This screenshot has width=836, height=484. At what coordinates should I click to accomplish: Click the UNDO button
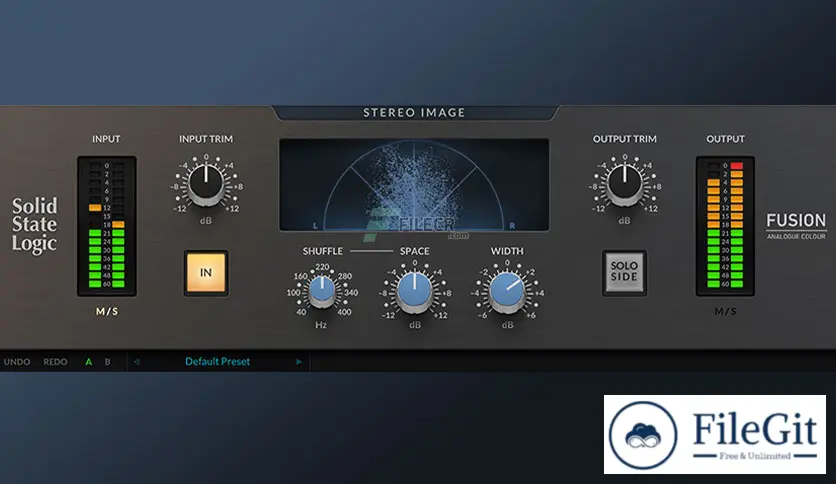tap(17, 362)
